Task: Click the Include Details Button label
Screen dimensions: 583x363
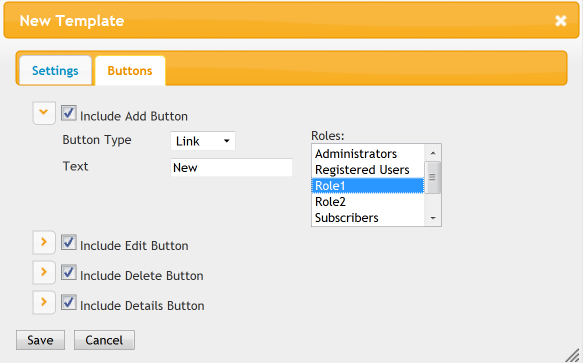Action: coord(142,306)
